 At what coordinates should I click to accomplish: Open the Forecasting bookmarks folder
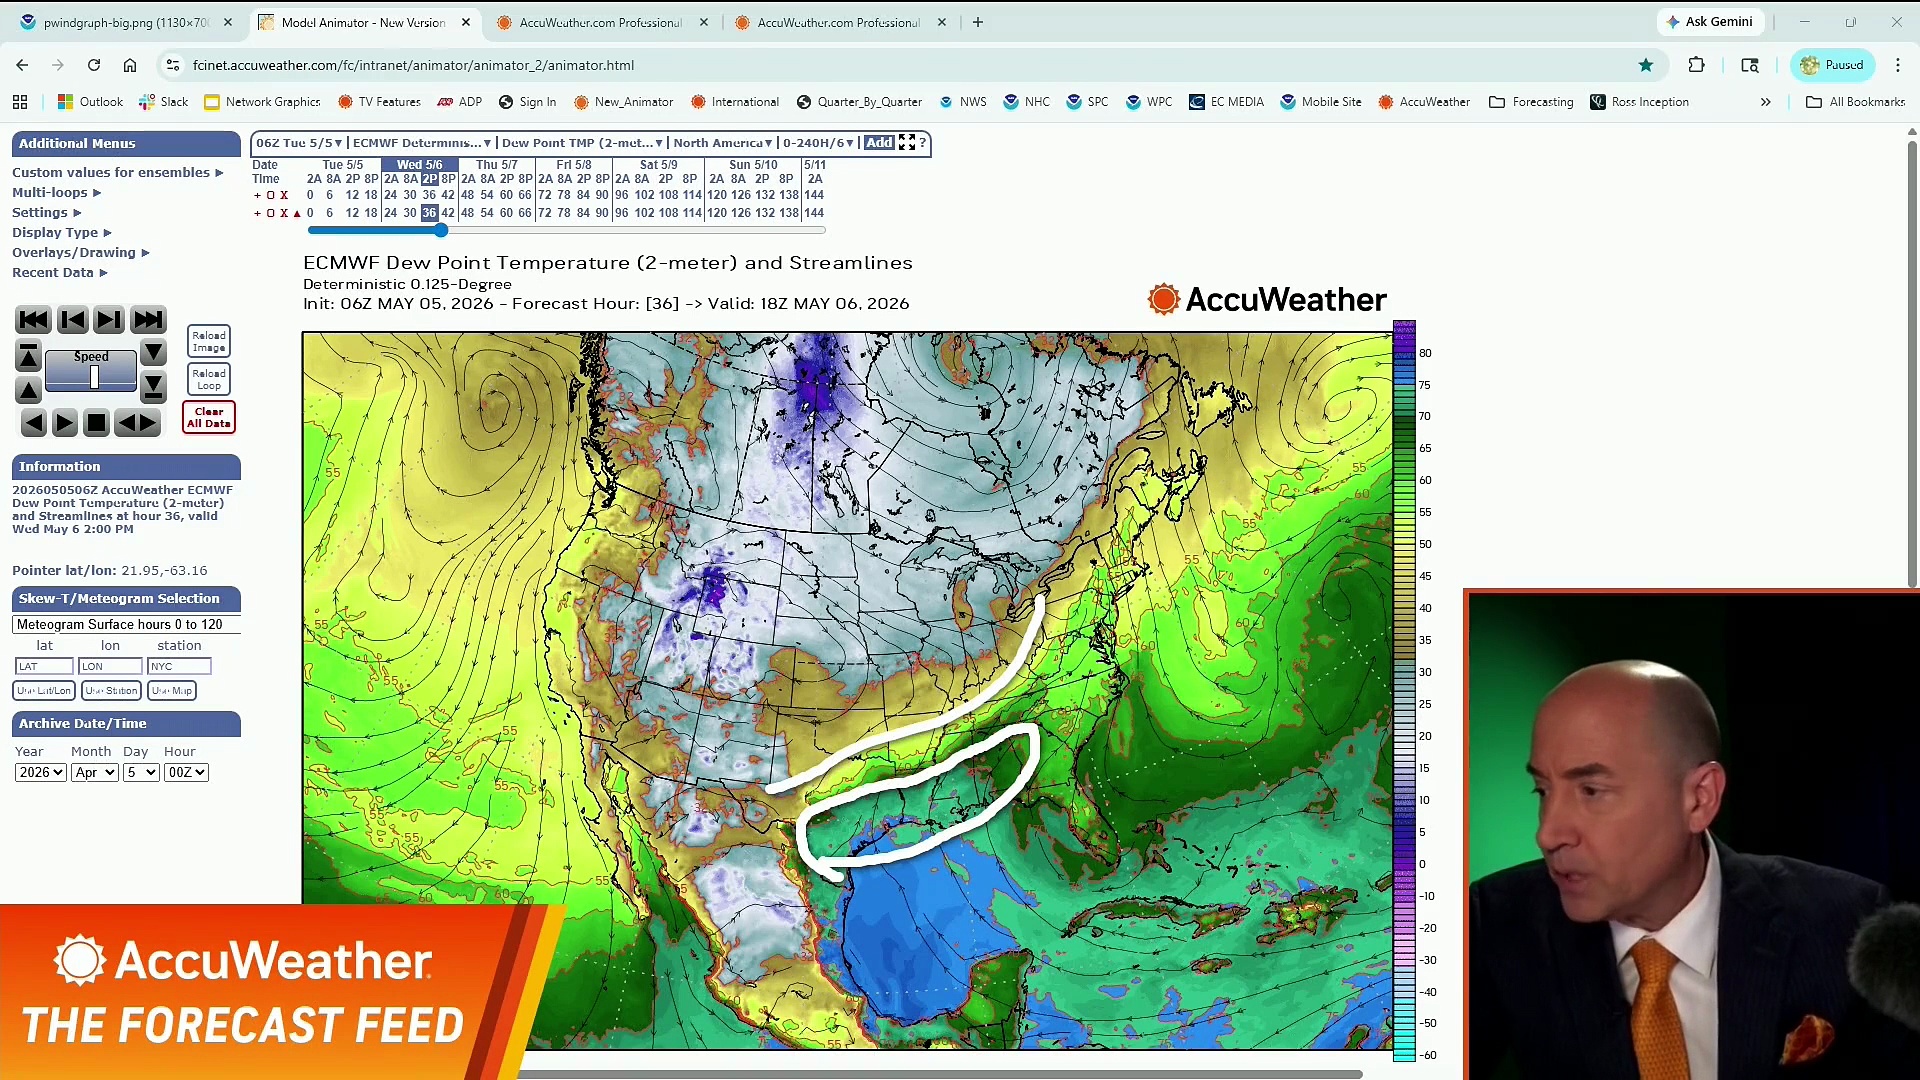click(1531, 102)
